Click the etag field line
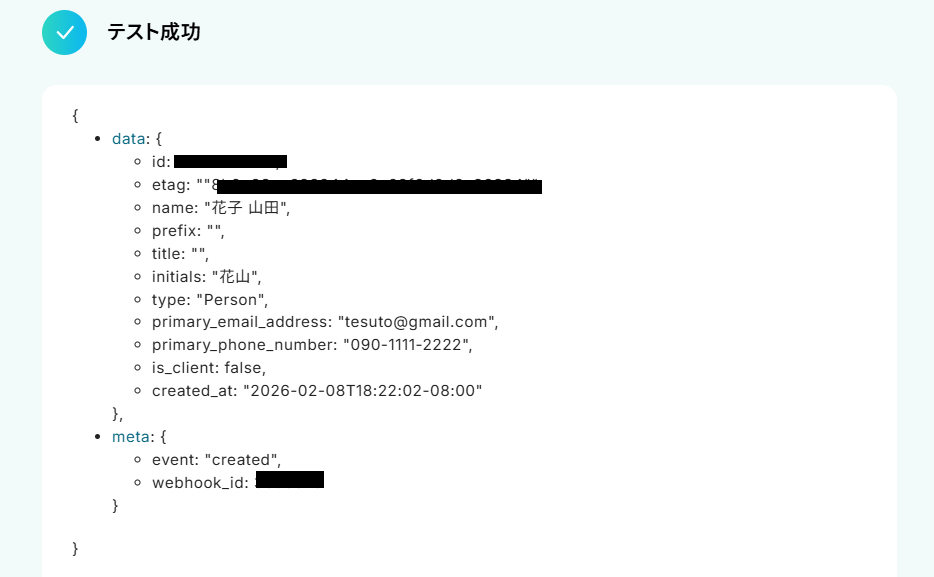Viewport: 934px width, 577px height. click(347, 185)
